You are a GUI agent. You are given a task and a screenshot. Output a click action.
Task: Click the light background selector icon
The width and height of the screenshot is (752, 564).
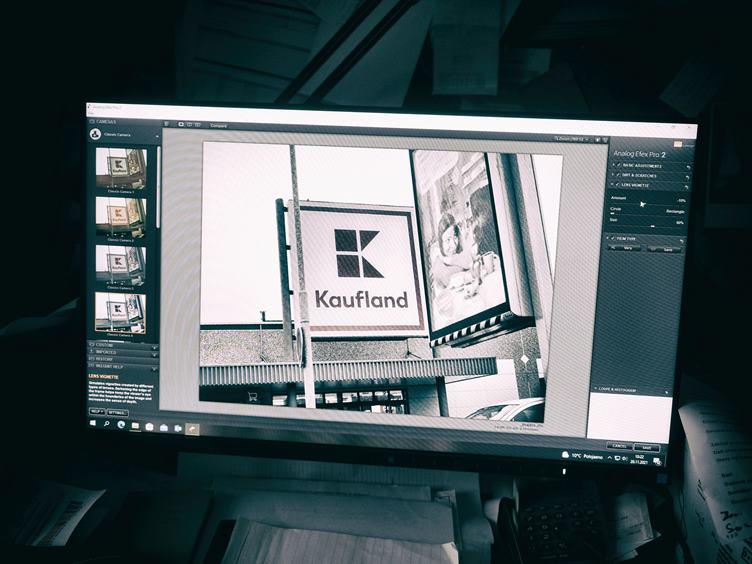coord(598,140)
